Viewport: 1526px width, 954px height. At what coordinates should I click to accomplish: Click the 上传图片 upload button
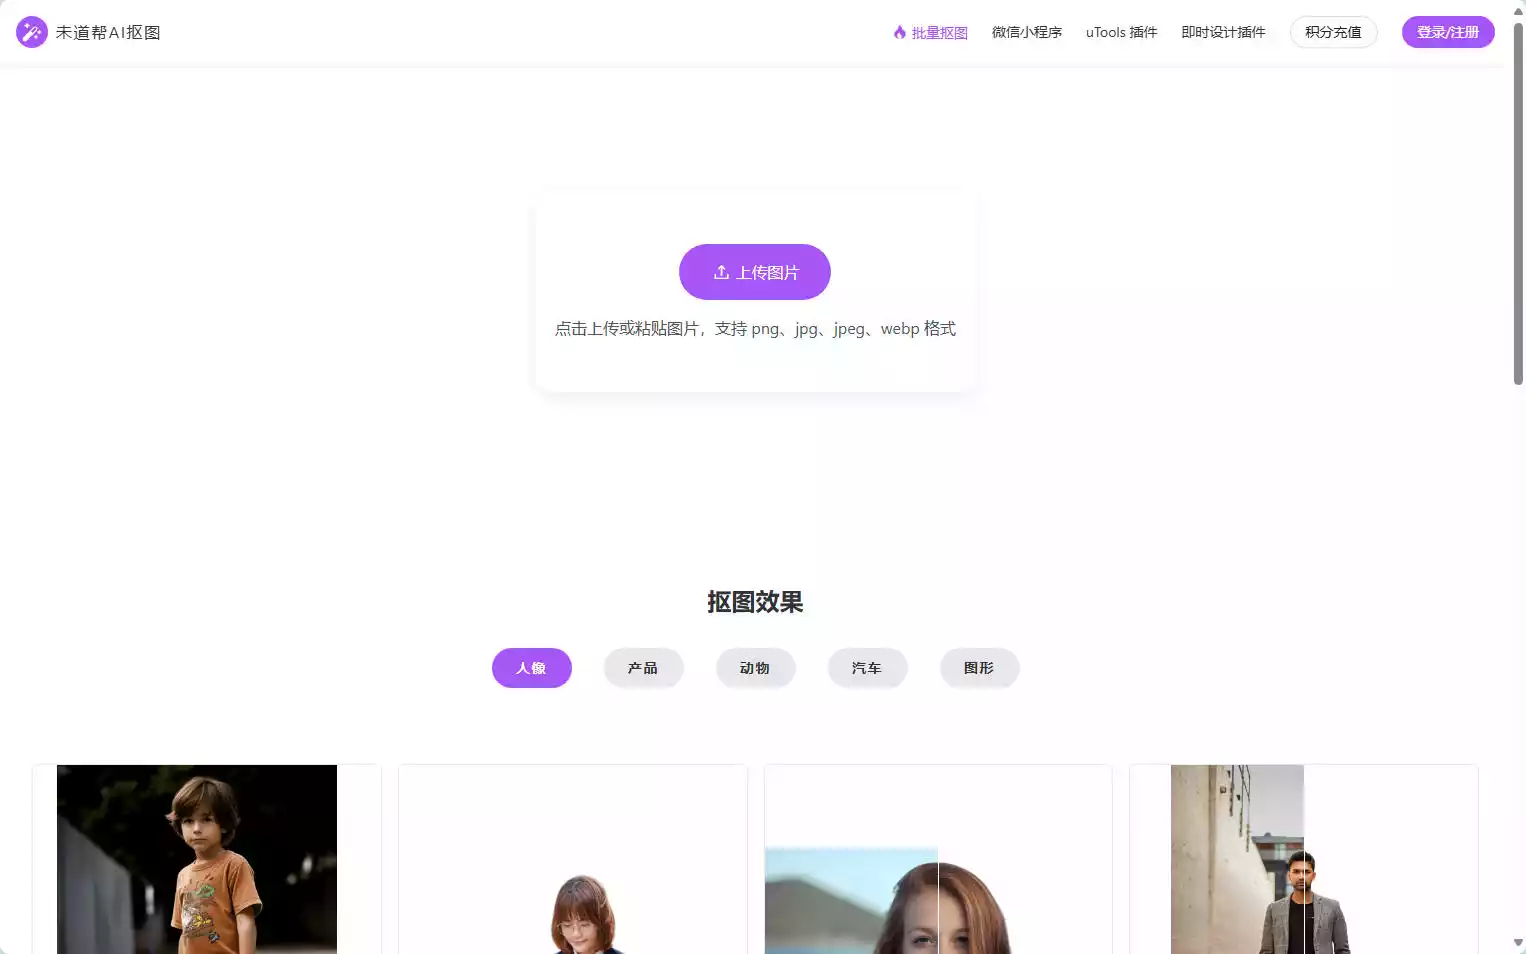(x=754, y=271)
